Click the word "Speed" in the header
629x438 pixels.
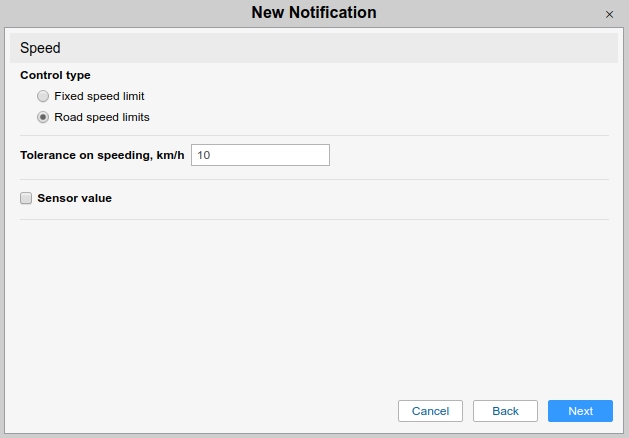(41, 47)
